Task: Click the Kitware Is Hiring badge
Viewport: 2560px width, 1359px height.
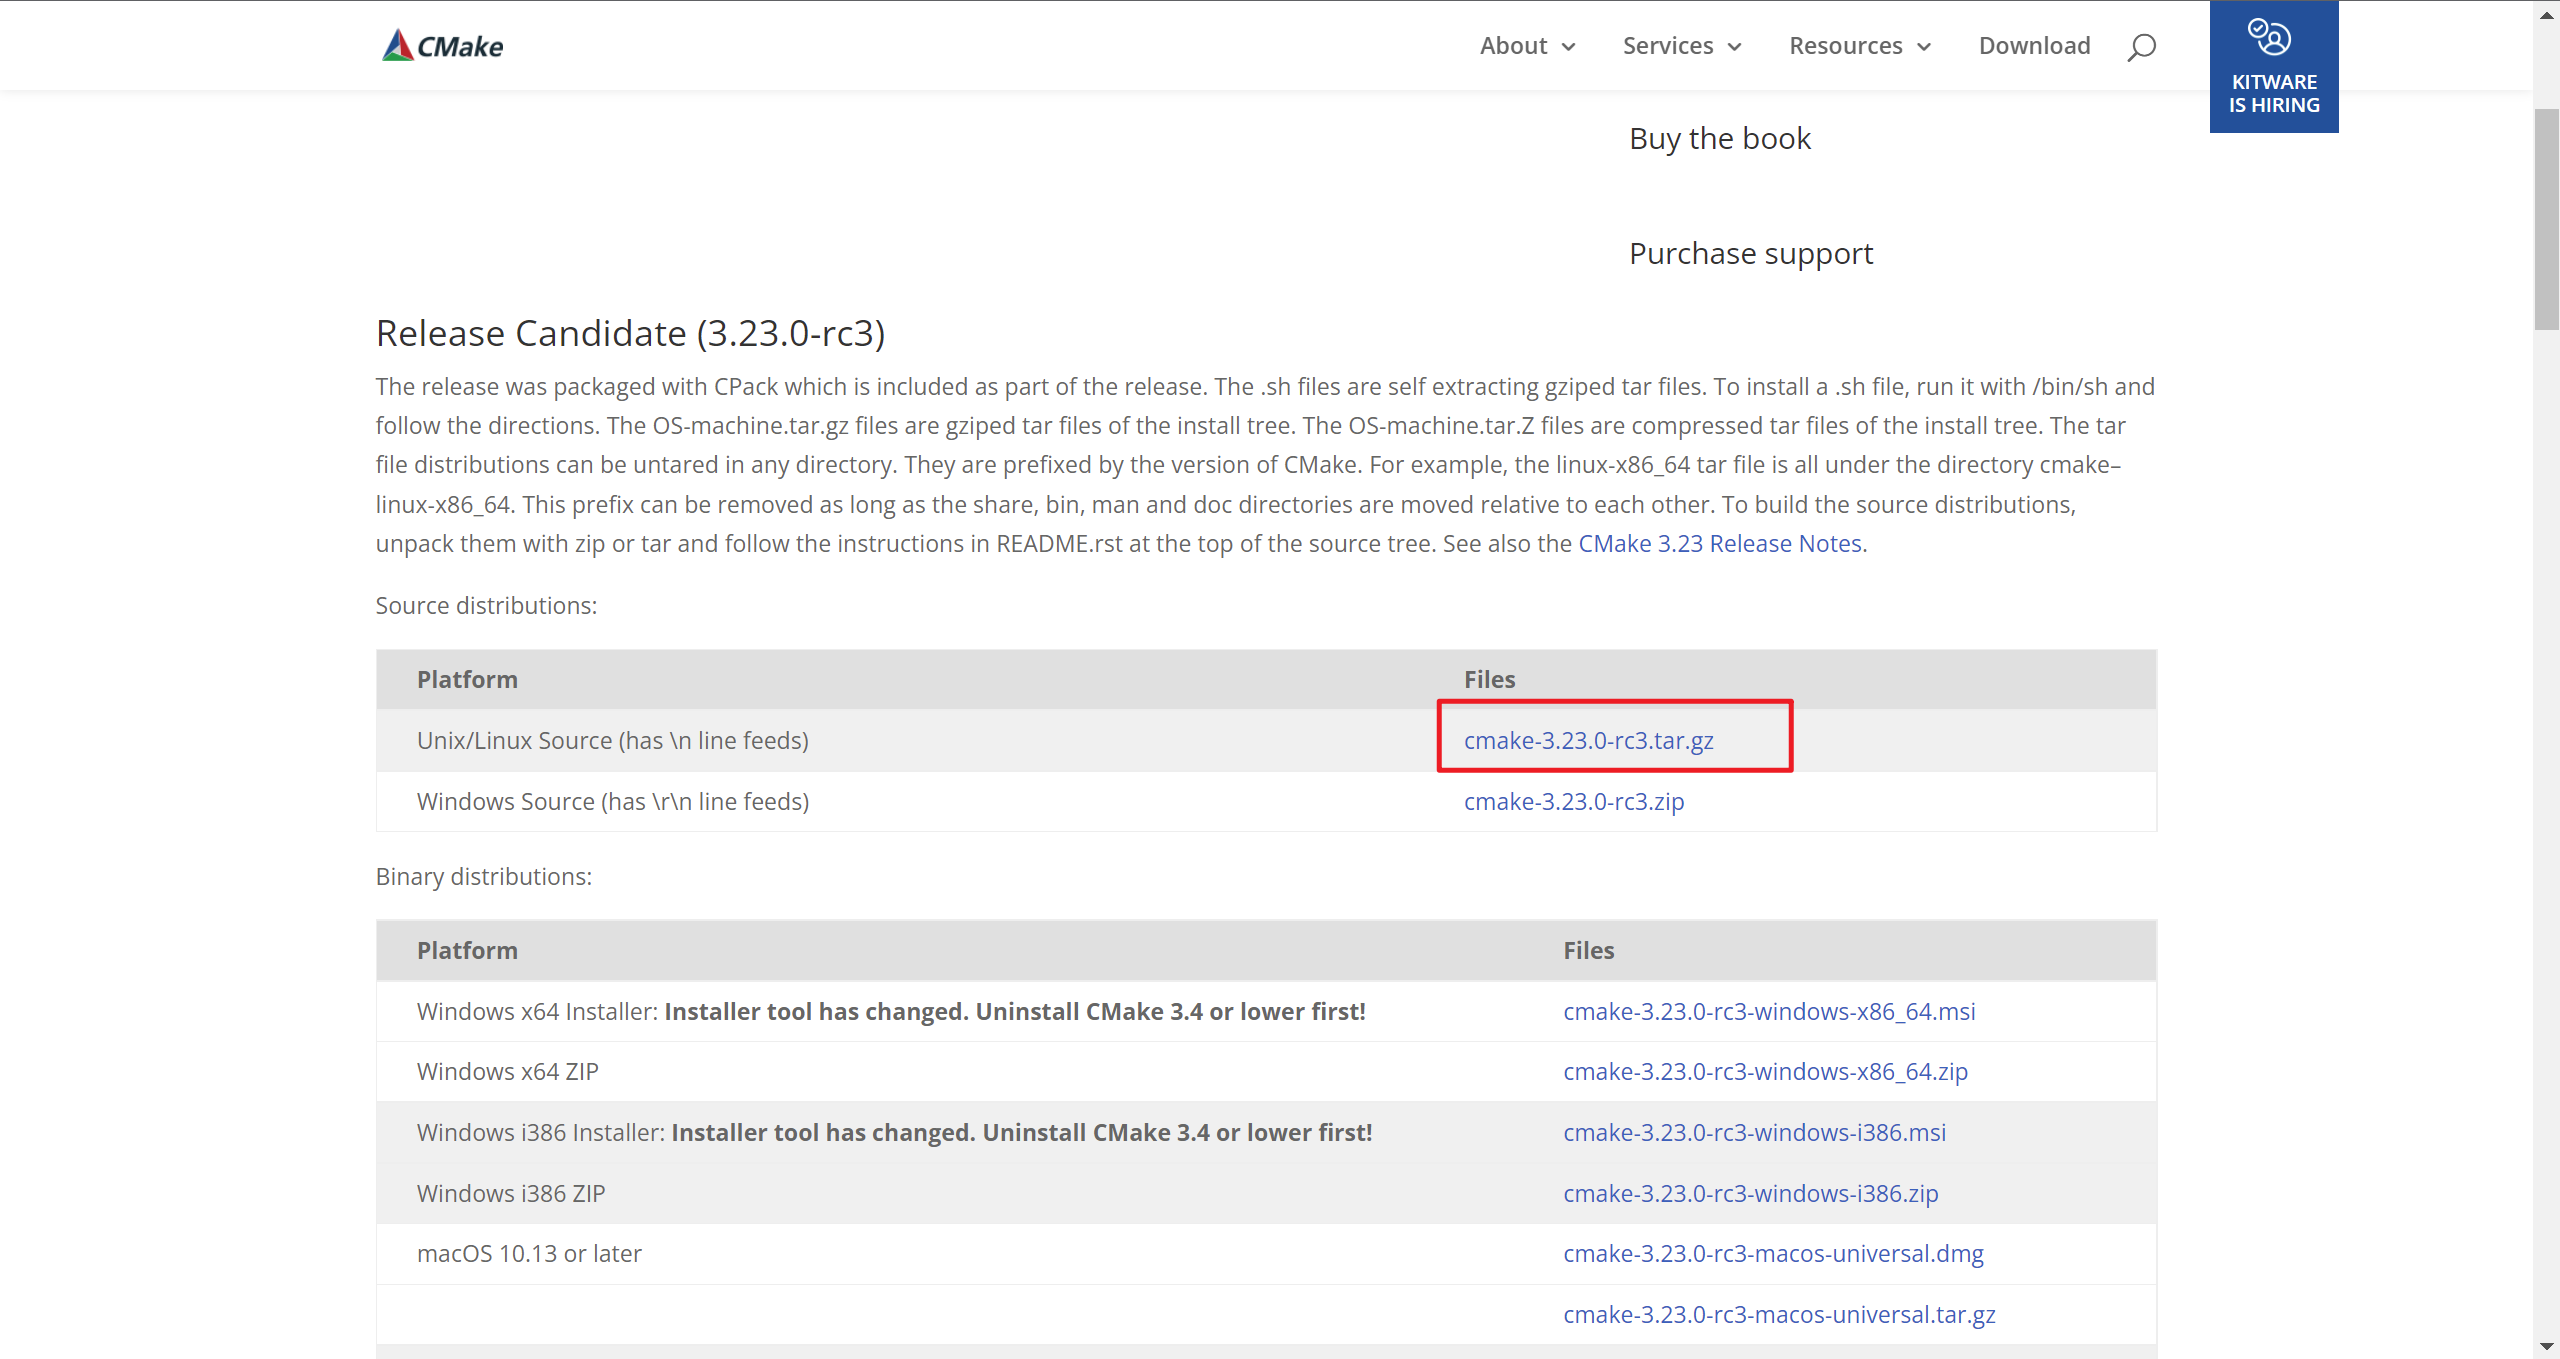Action: click(x=2274, y=67)
